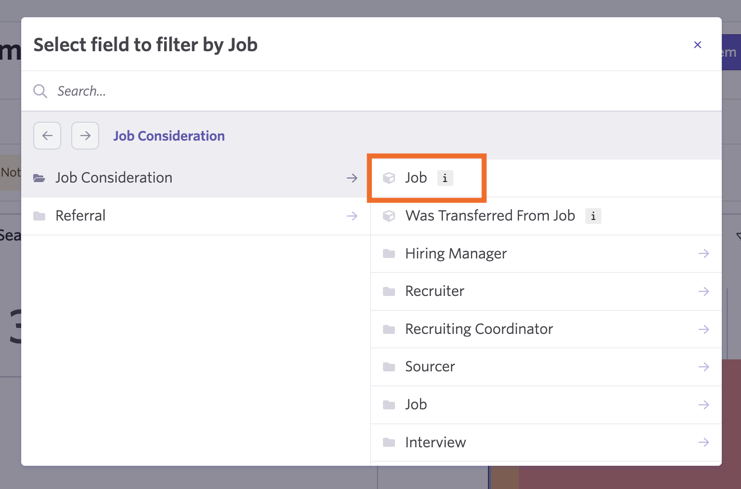Image resolution: width=741 pixels, height=489 pixels.
Task: Open the Hiring Manager folder
Action: point(546,254)
